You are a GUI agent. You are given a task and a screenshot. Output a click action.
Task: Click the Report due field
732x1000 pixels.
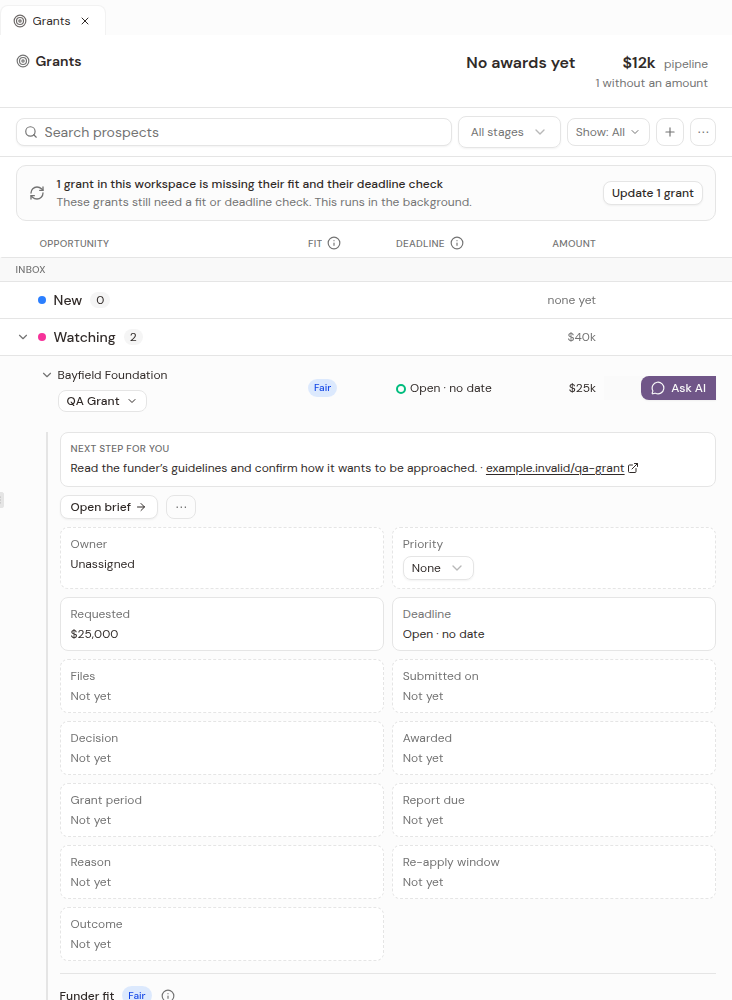pos(553,810)
